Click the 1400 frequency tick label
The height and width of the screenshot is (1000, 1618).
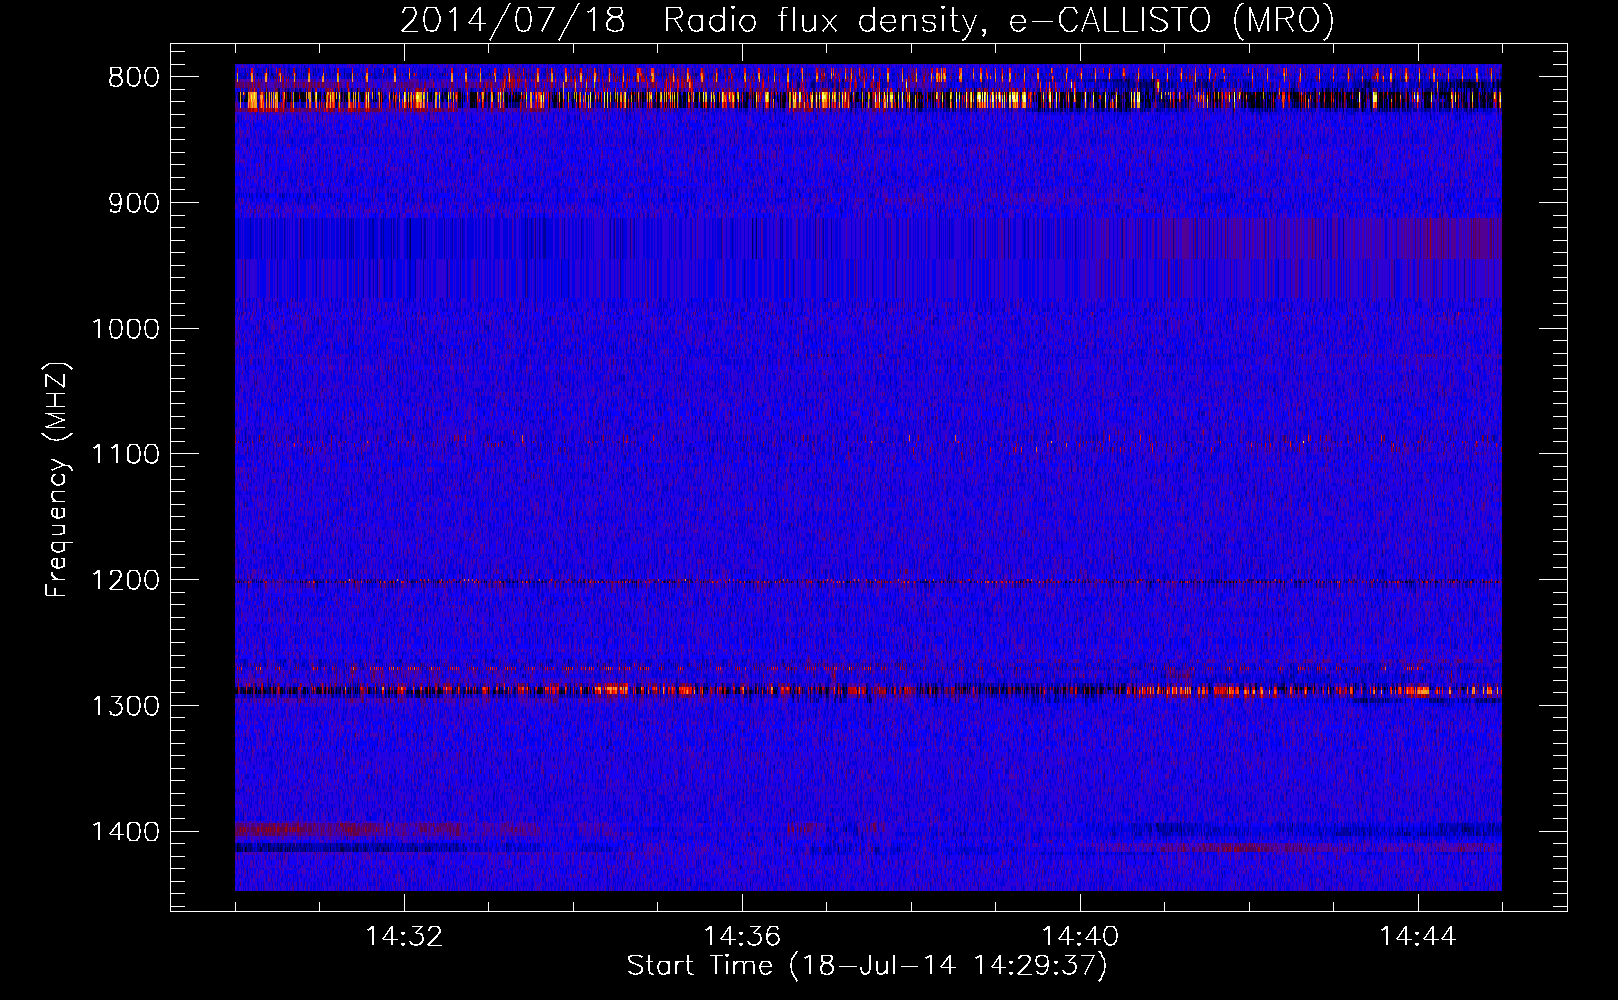coord(126,832)
